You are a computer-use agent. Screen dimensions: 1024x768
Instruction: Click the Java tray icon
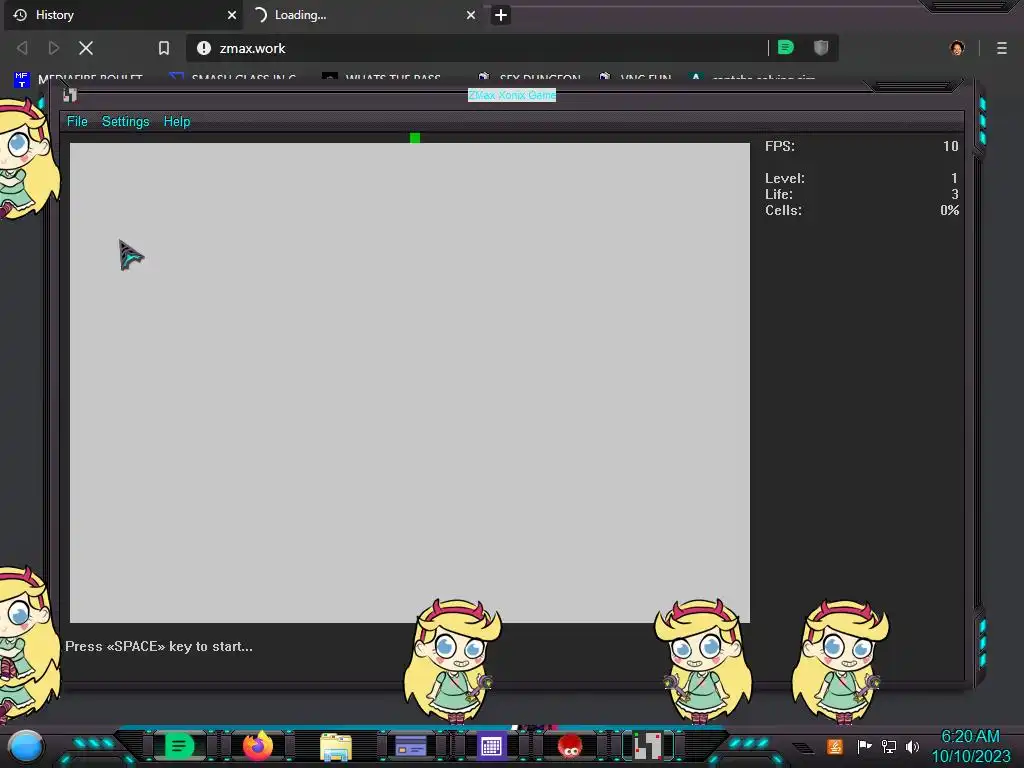[x=835, y=746]
